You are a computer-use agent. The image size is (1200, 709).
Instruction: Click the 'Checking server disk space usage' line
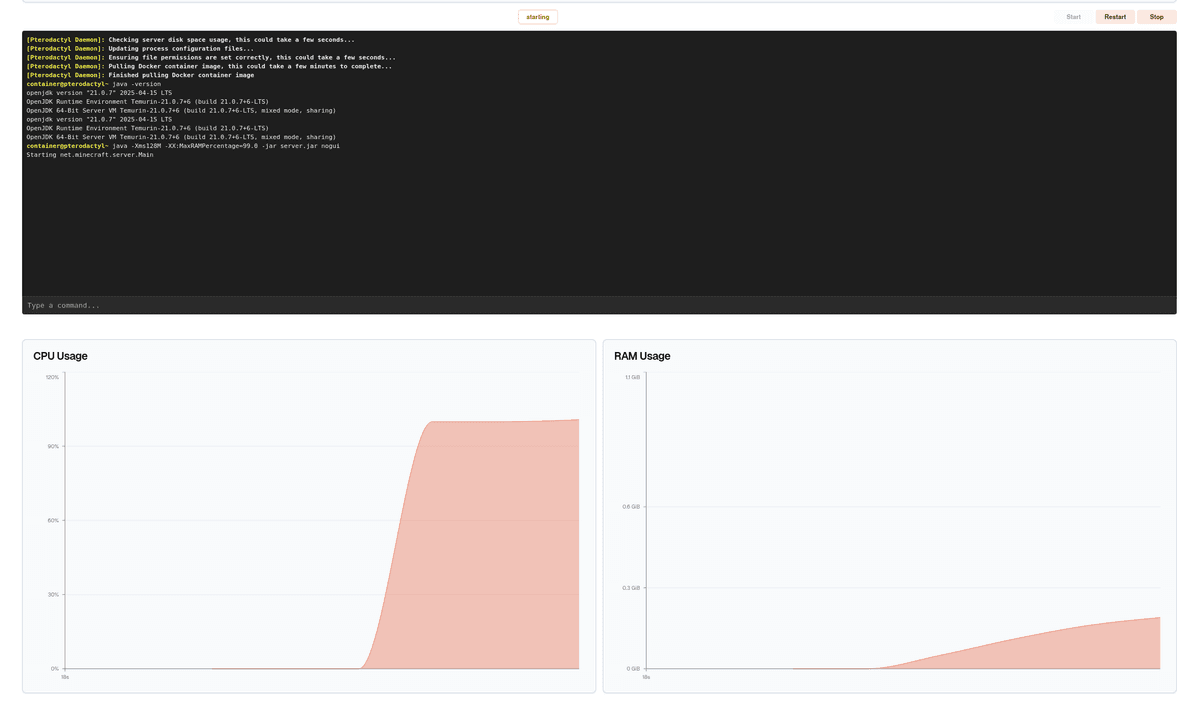click(191, 40)
